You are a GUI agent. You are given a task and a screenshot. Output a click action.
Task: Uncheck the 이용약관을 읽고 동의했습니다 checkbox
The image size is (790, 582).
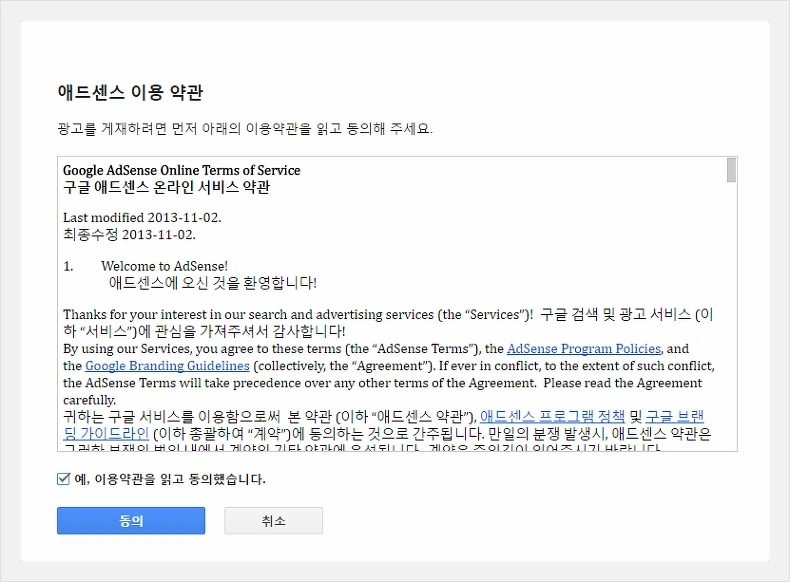click(x=63, y=479)
